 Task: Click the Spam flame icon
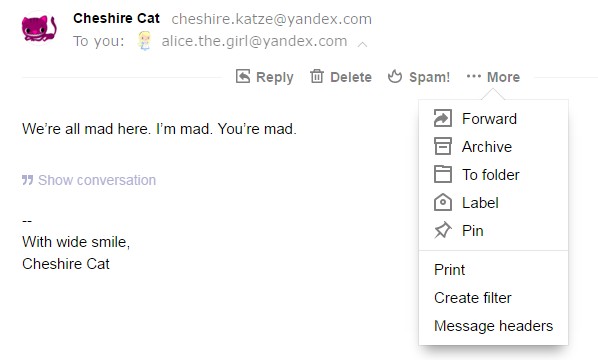(395, 76)
